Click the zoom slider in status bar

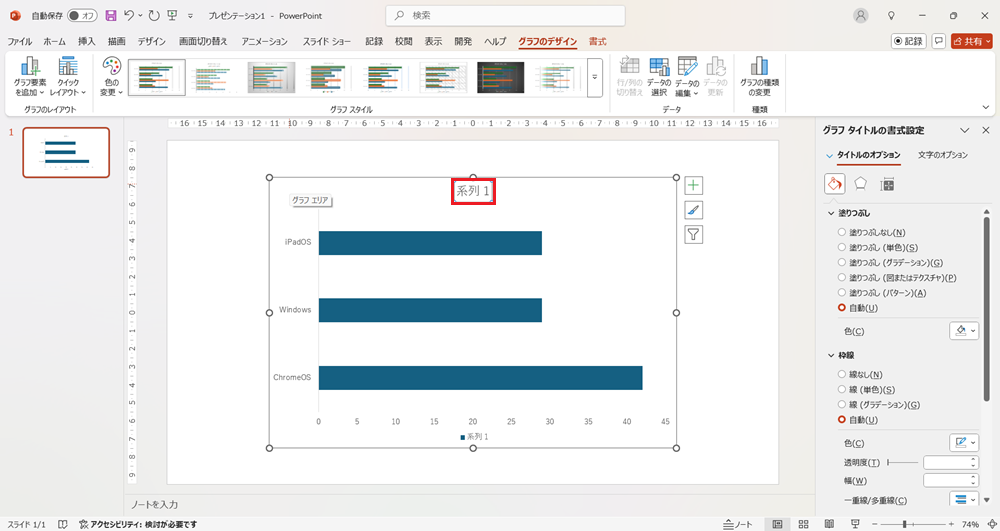[911, 524]
